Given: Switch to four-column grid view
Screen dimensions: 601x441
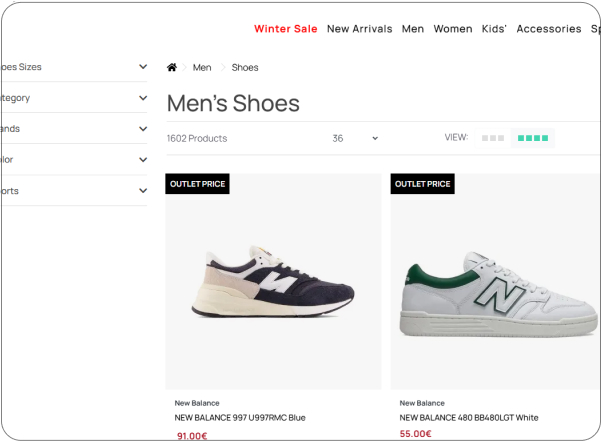Looking at the screenshot, I should (x=533, y=138).
